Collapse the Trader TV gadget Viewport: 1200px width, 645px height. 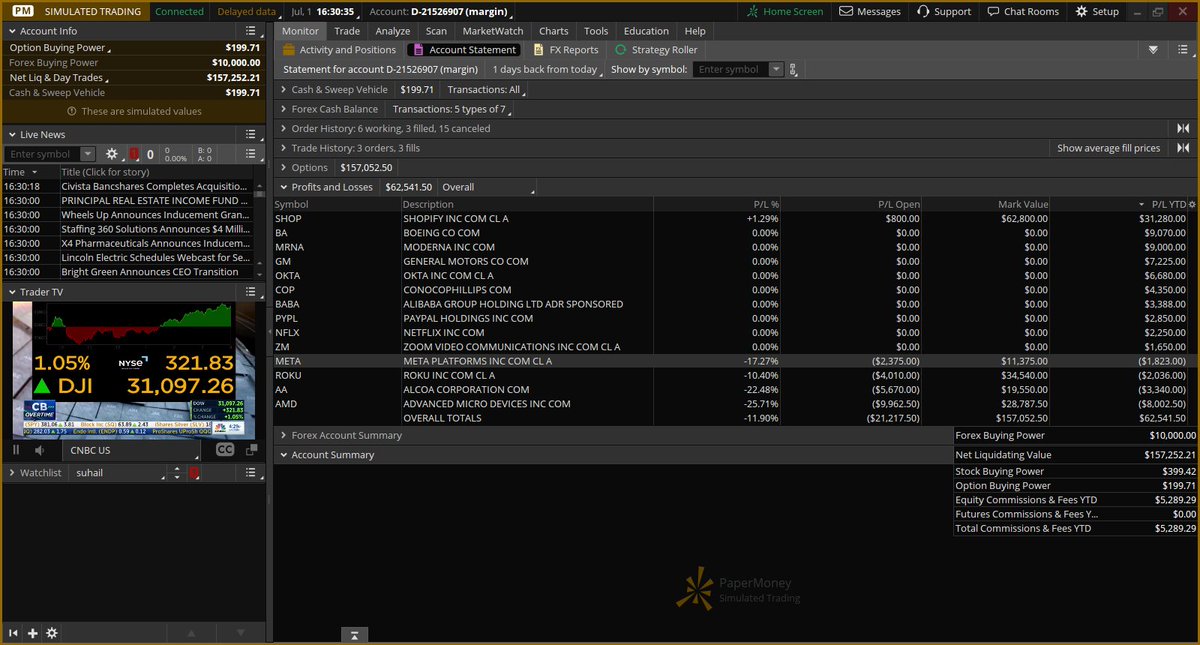11,291
